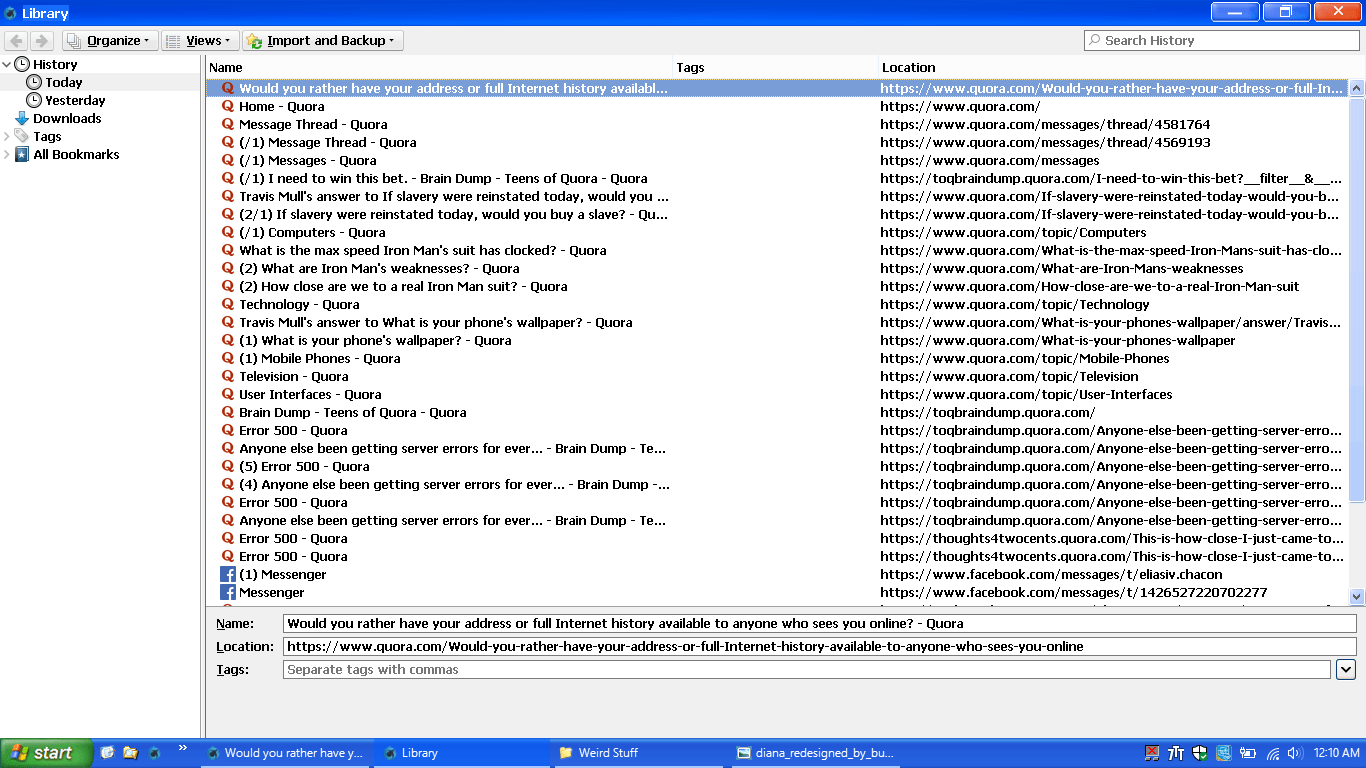
Task: Select Yesterday under History
Action: 74,100
